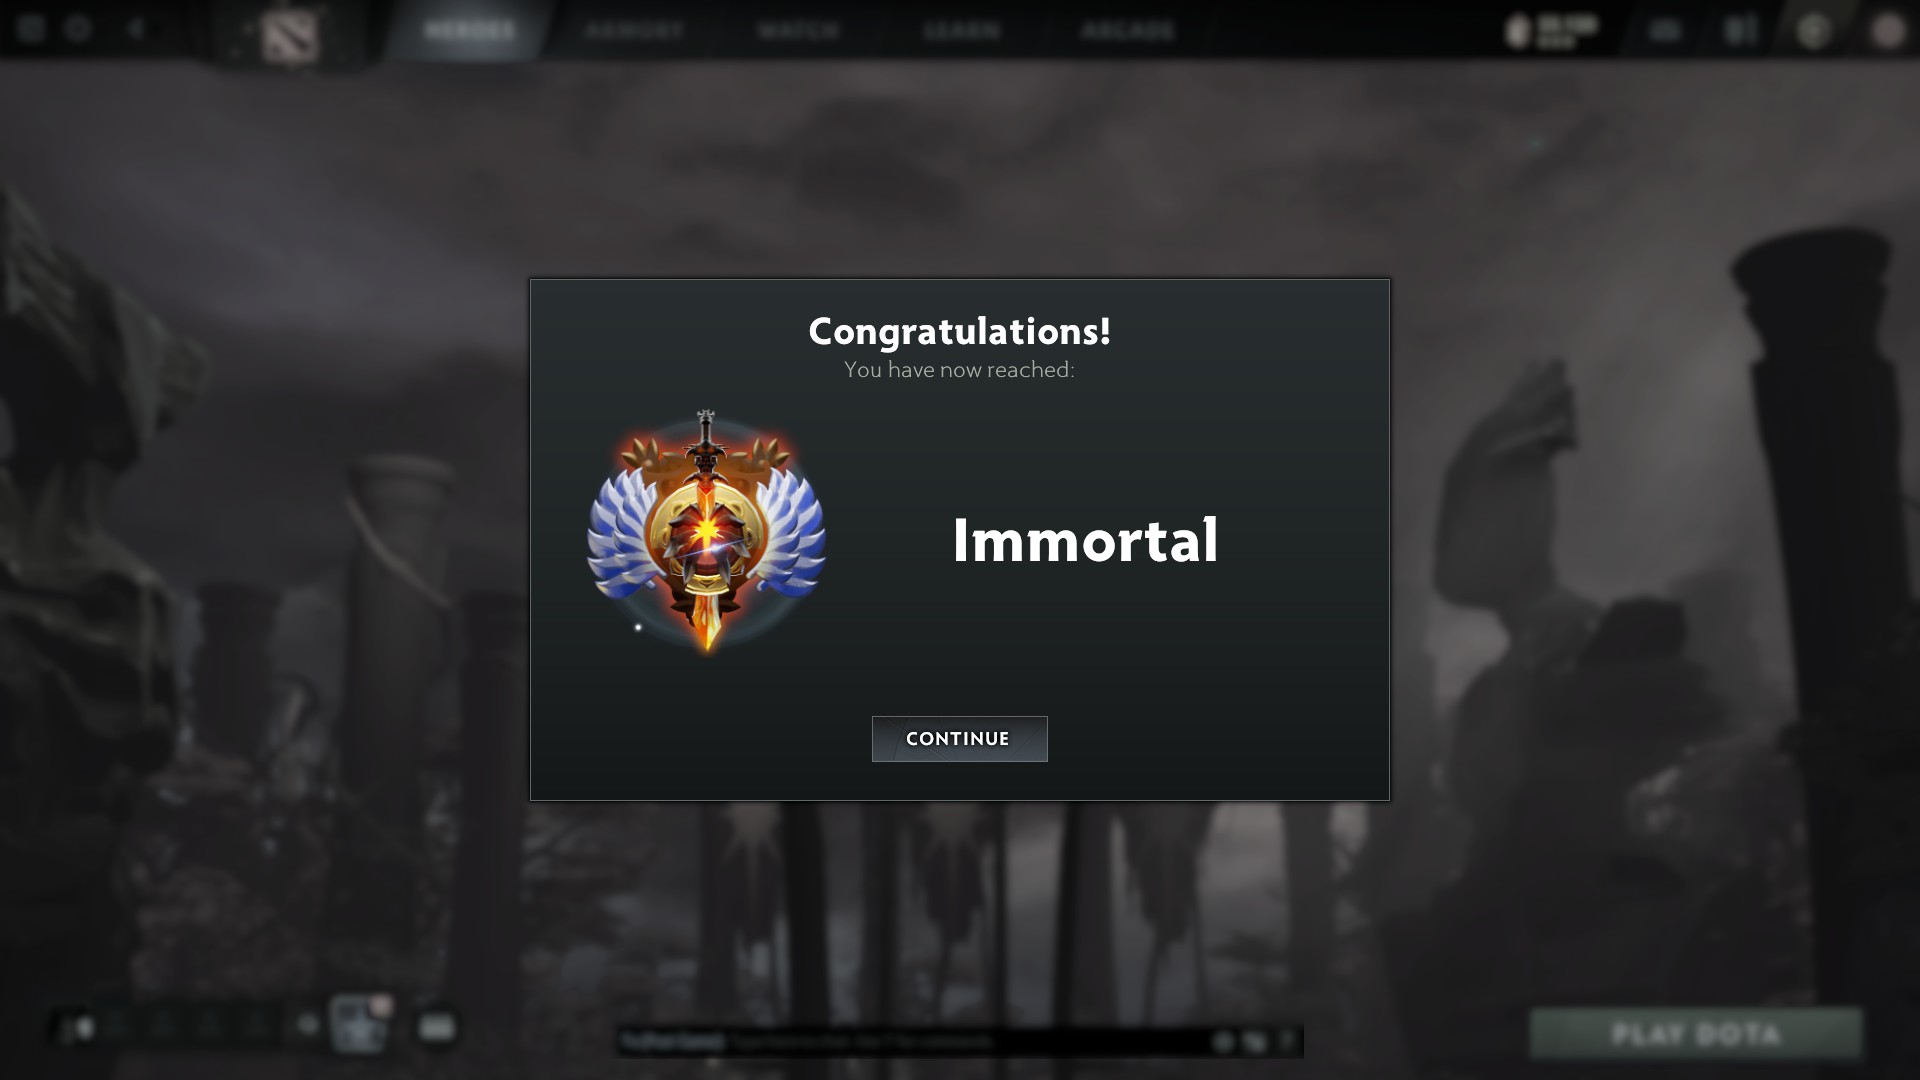Viewport: 1920px width, 1080px height.
Task: Select the tab between Heroes and Watch
Action: click(634, 30)
